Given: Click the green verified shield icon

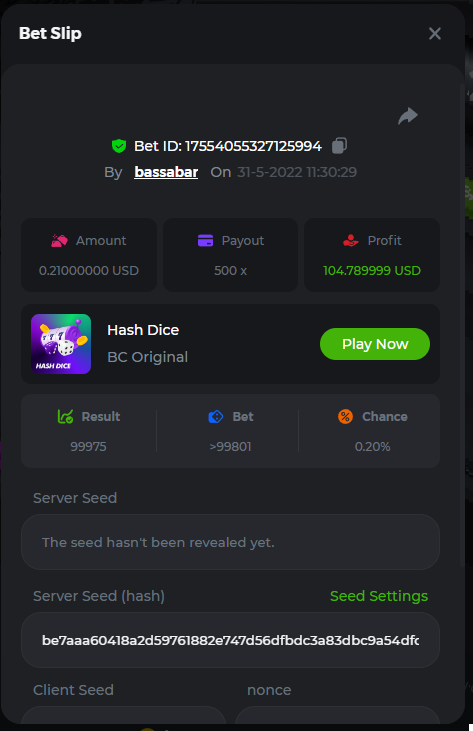Looking at the screenshot, I should coord(119,146).
